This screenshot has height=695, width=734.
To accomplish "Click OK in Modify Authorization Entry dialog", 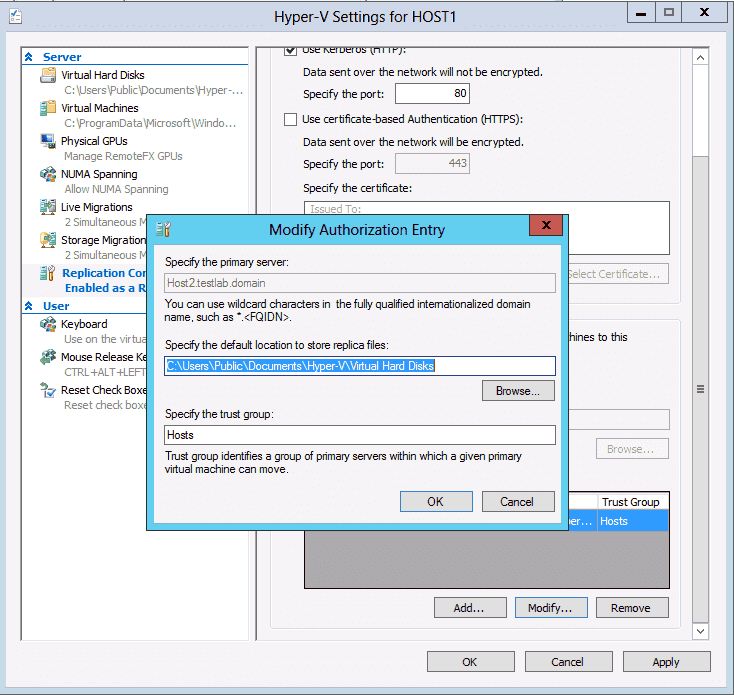I will point(436,502).
